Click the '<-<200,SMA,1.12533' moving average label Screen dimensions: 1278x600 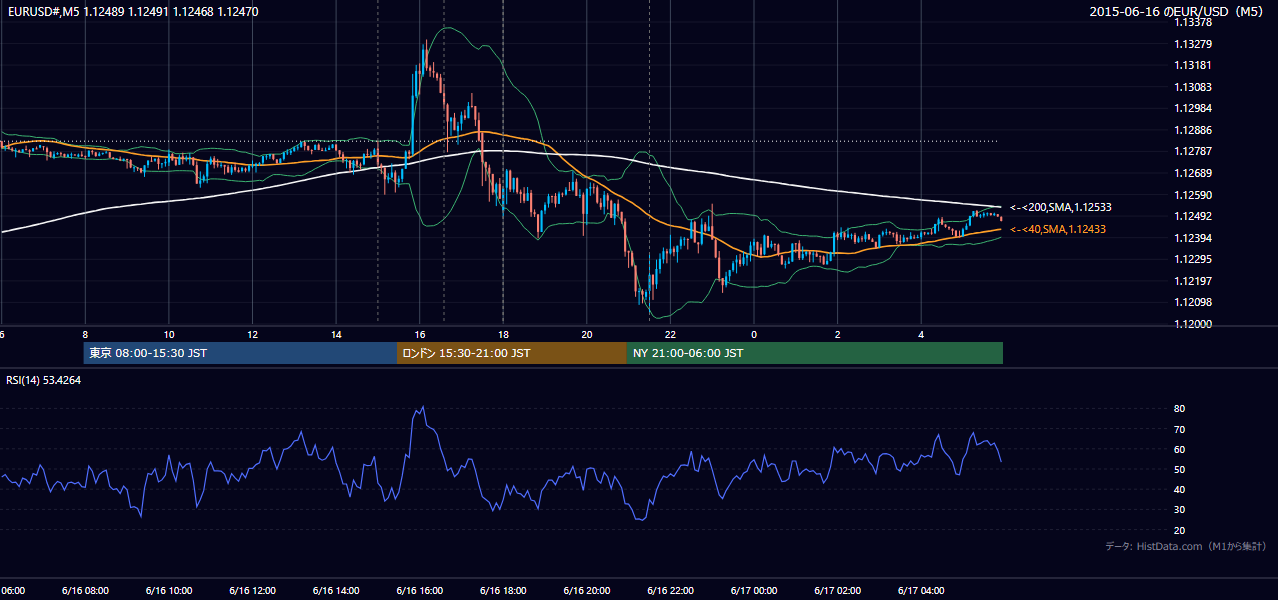(x=1061, y=208)
